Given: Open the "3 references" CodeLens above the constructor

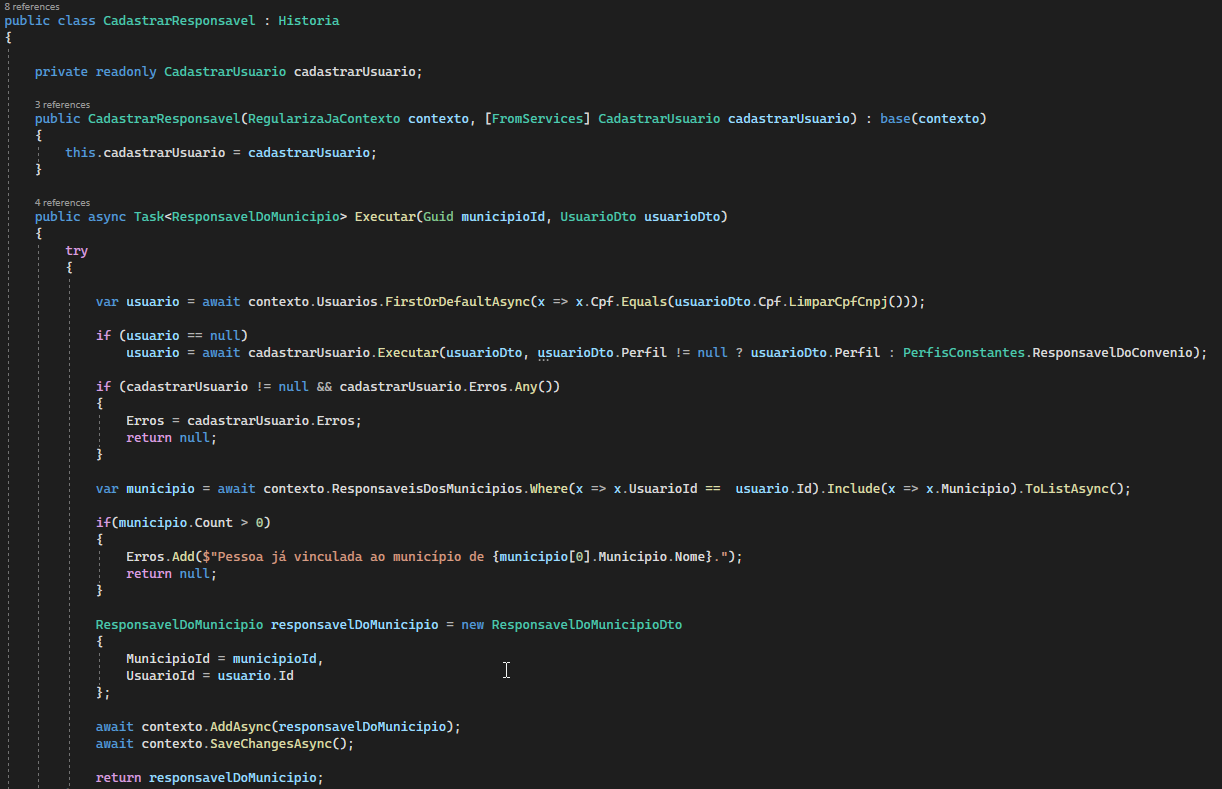Looking at the screenshot, I should tap(62, 104).
